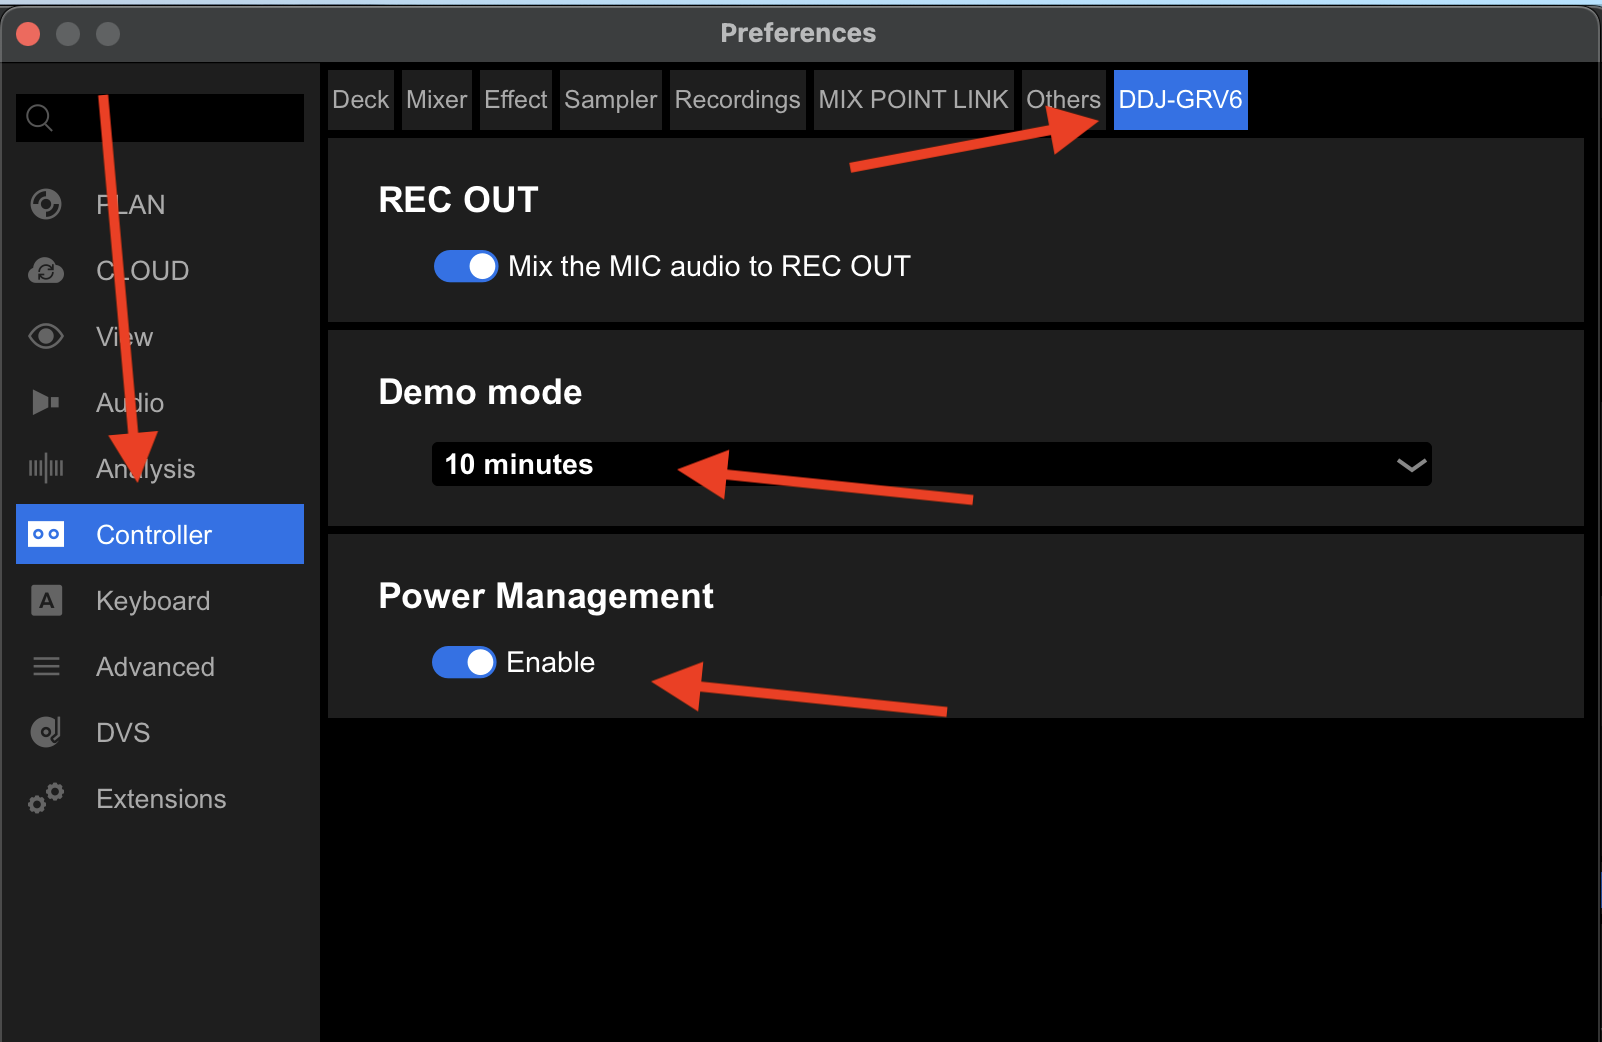This screenshot has height=1042, width=1602.
Task: Click the Advanced hamburger lines icon
Action: click(46, 666)
